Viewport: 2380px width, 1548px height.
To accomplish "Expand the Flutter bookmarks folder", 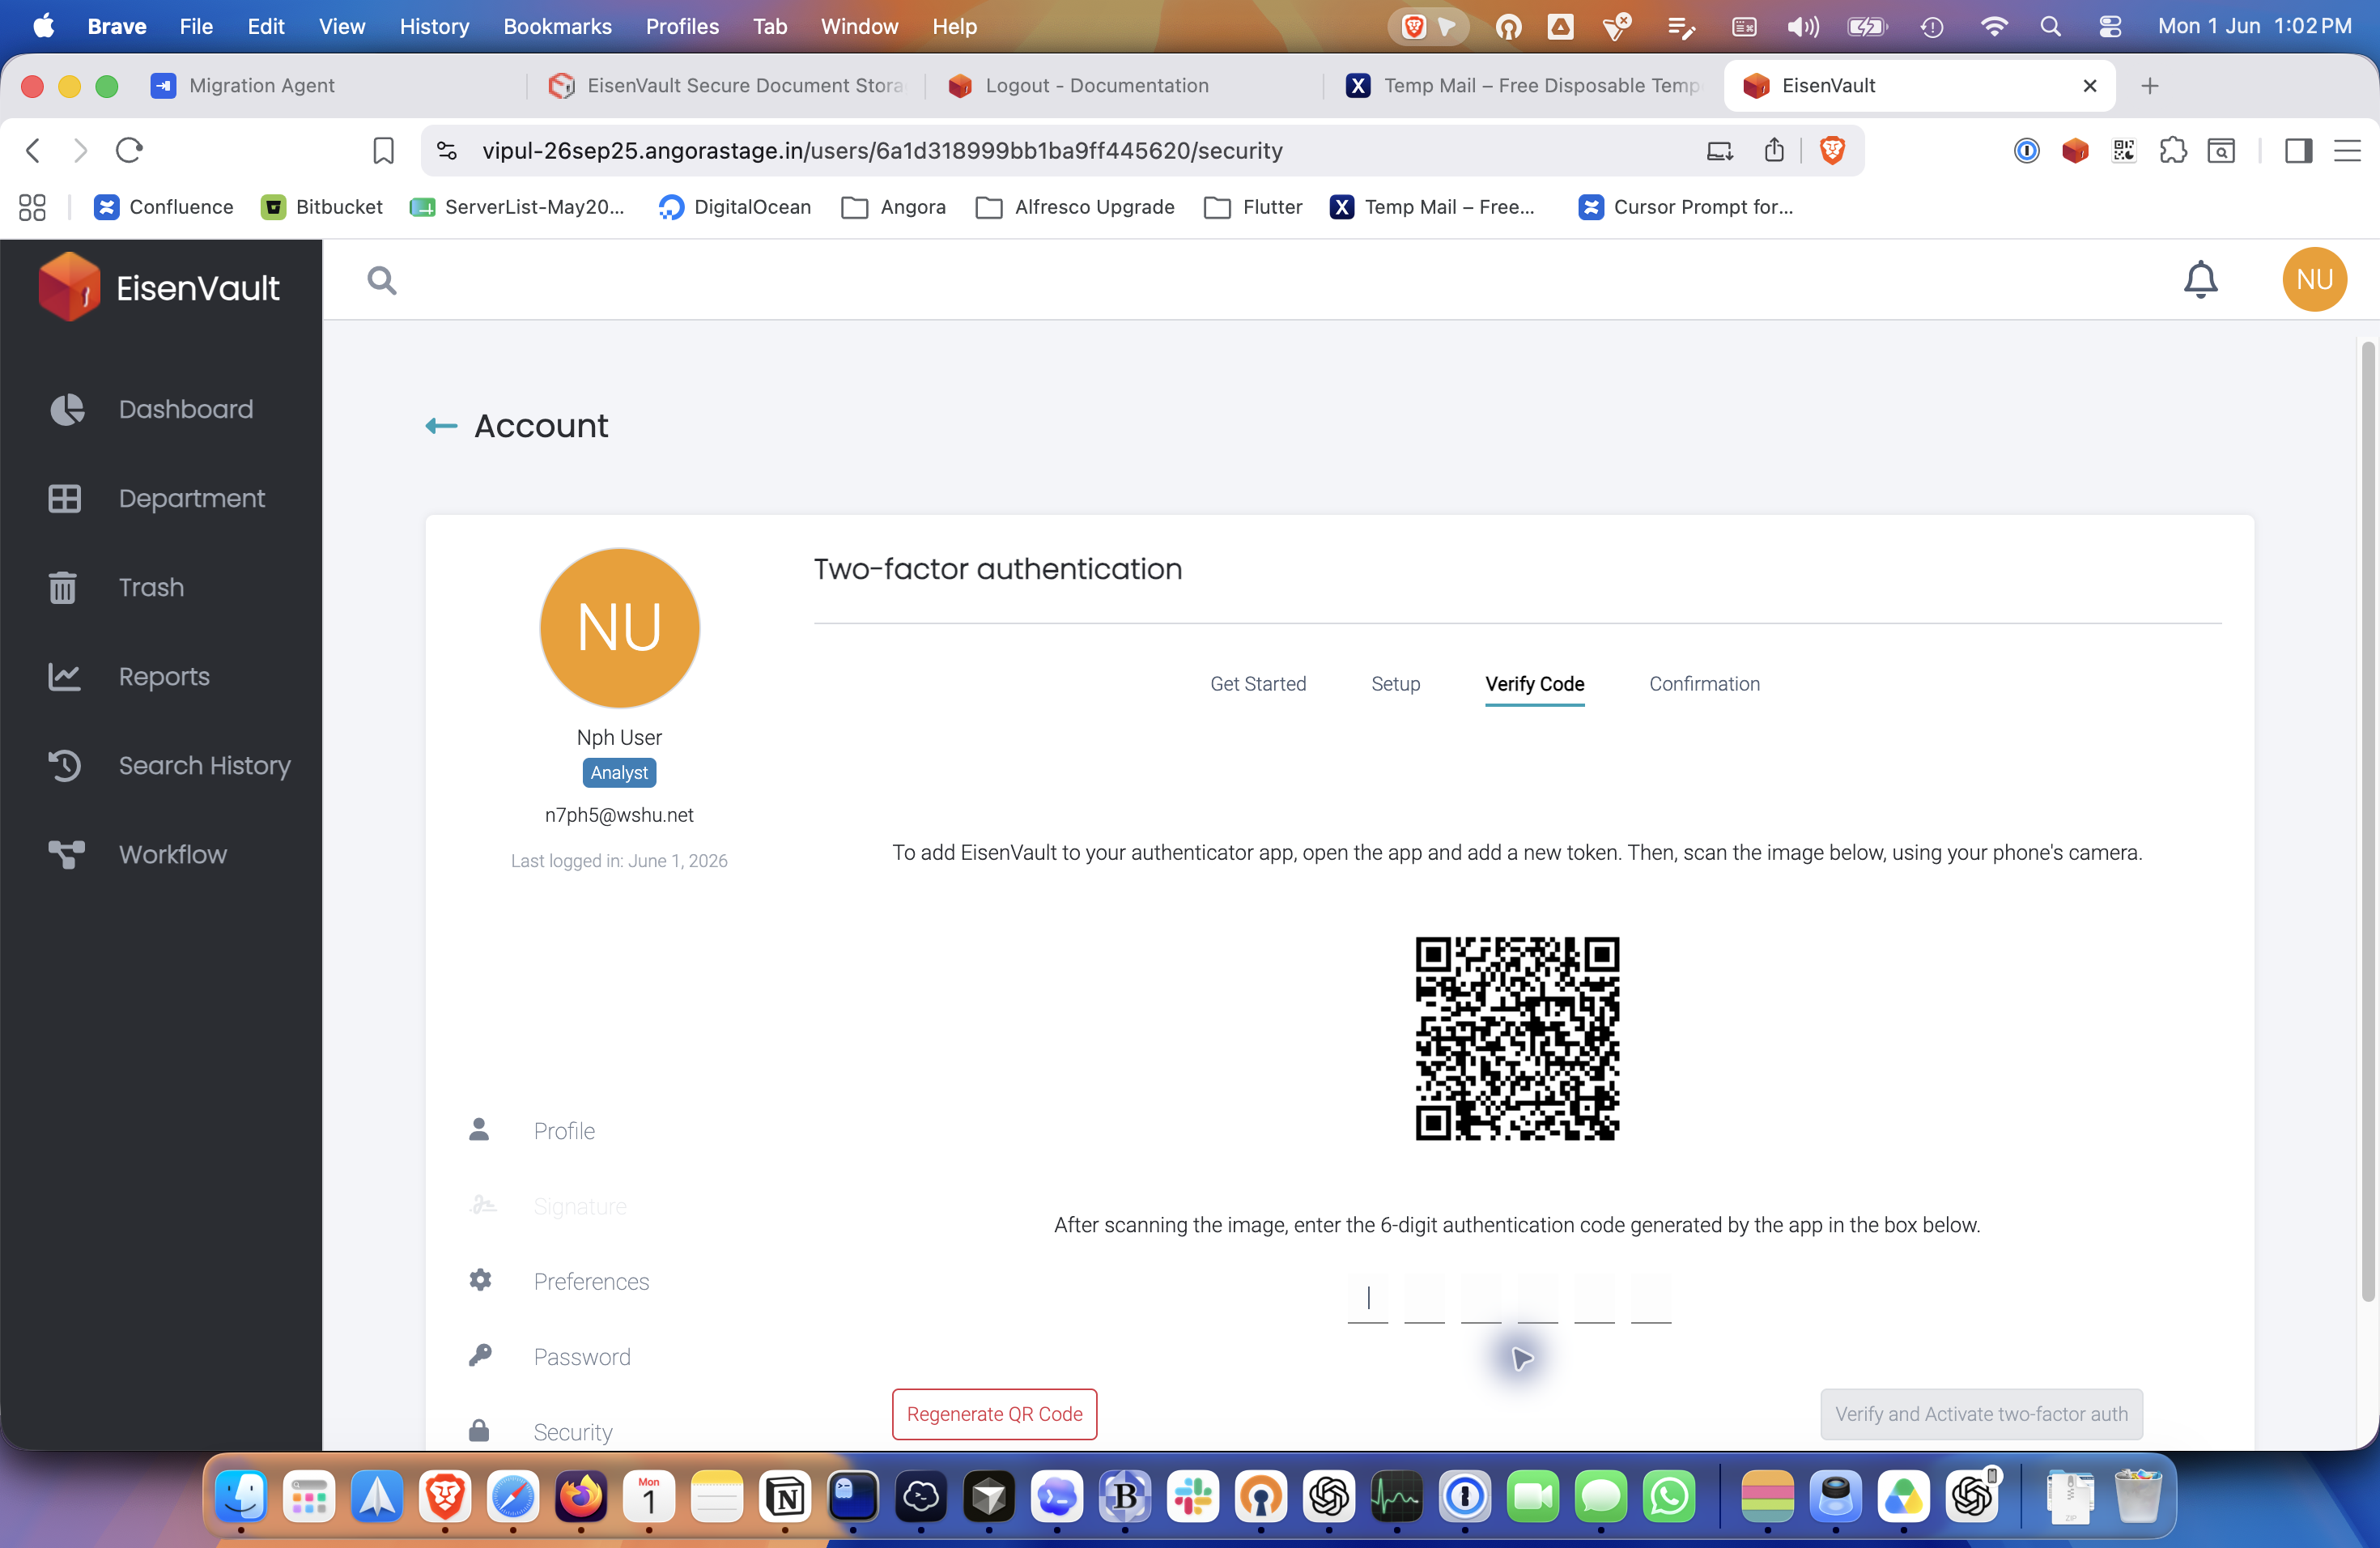I will (x=1253, y=207).
